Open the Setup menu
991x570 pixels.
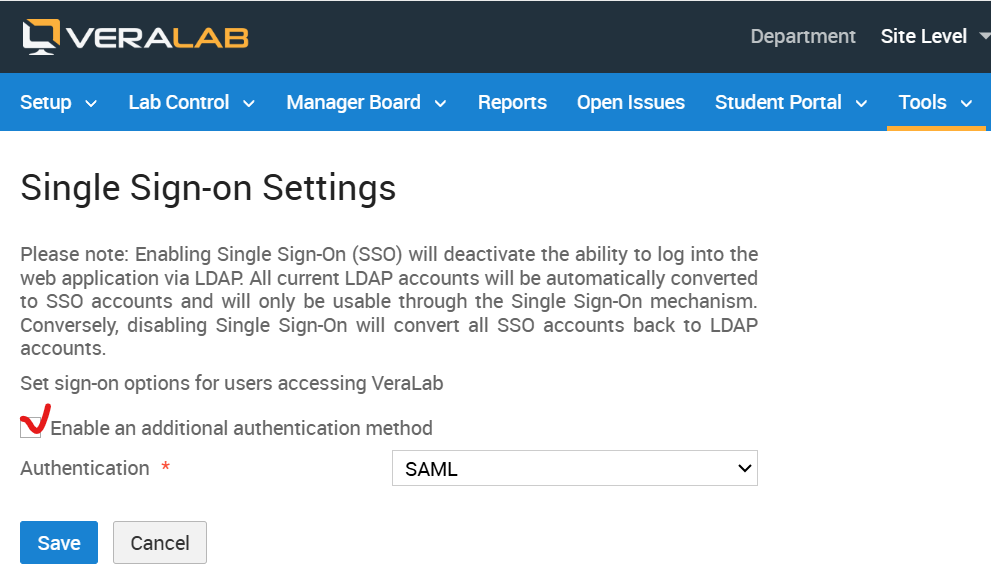click(x=58, y=102)
